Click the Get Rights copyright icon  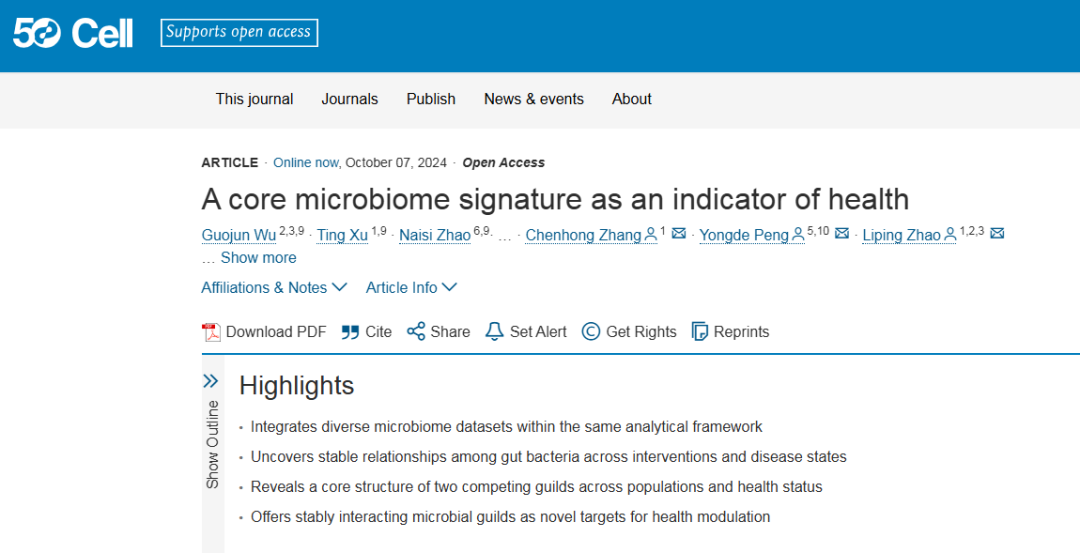click(x=591, y=331)
